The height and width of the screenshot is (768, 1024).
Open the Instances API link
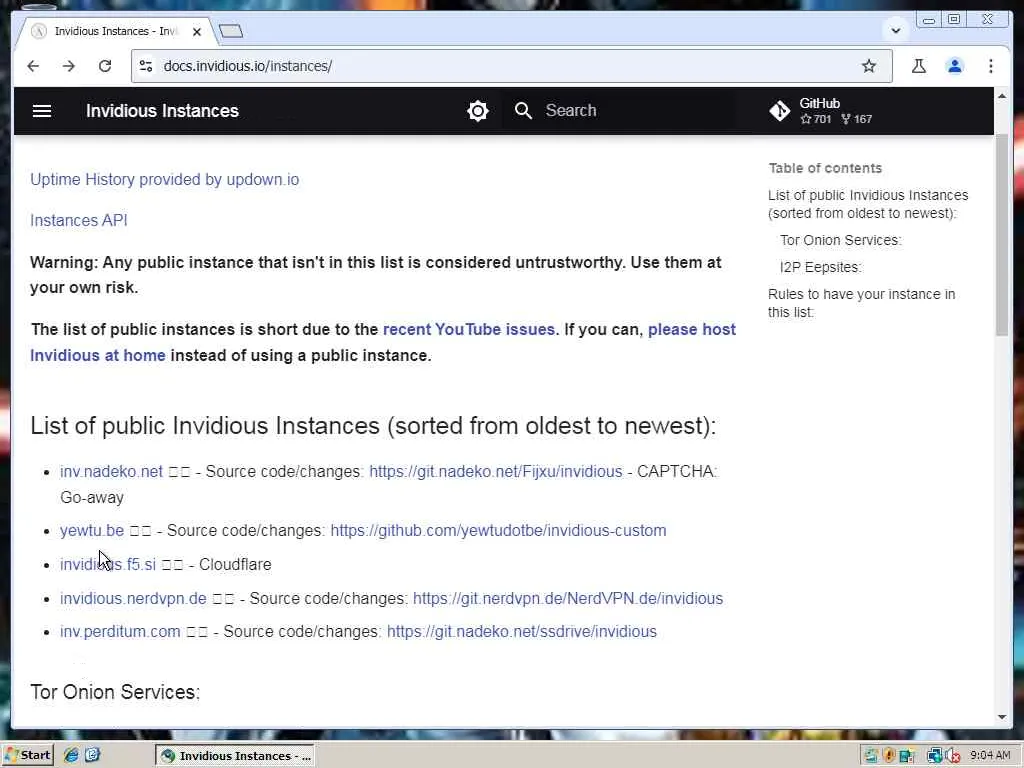point(78,221)
